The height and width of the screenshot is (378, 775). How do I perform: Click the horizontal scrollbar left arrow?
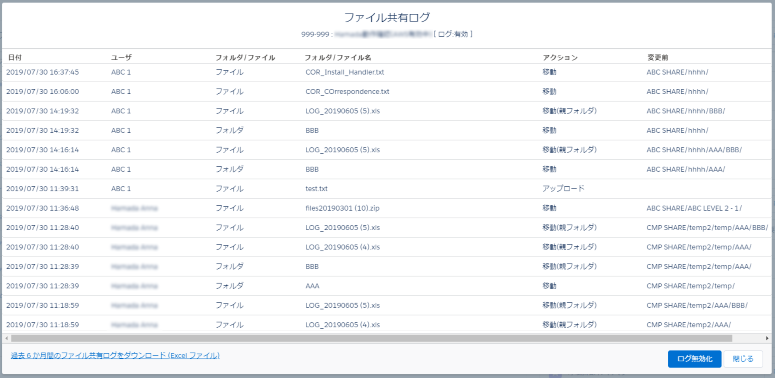[x=6, y=338]
